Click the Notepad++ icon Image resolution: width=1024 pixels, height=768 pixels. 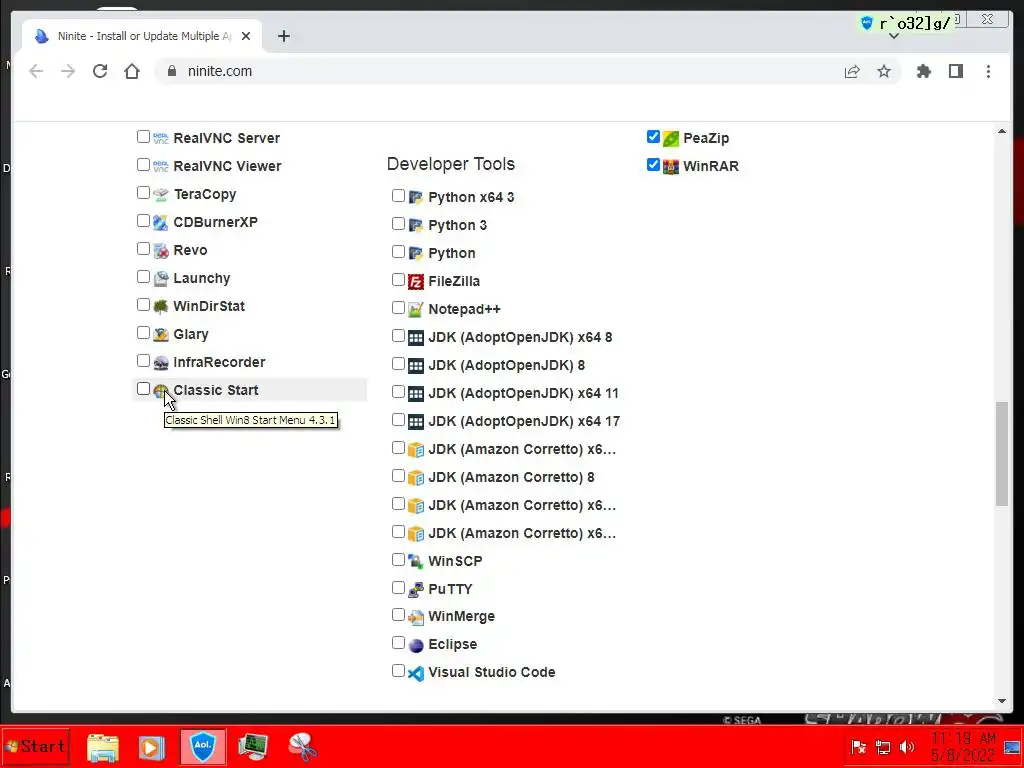pos(416,310)
